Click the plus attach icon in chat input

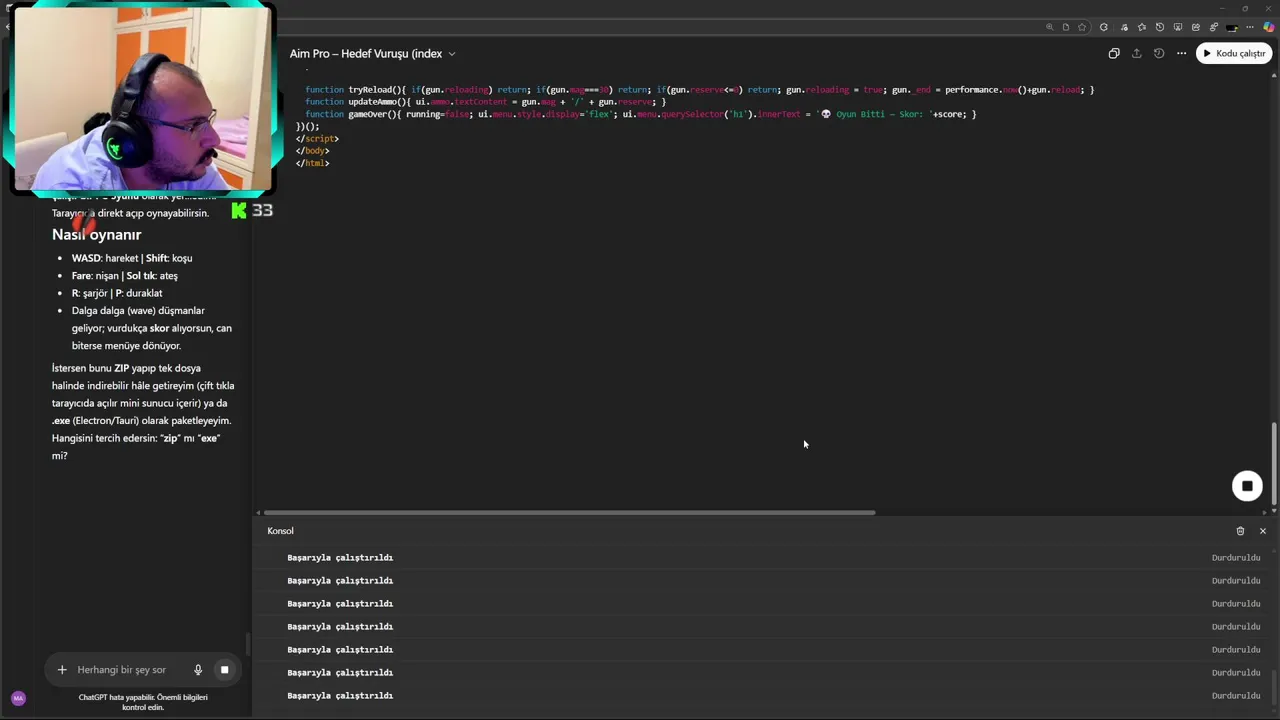[62, 670]
